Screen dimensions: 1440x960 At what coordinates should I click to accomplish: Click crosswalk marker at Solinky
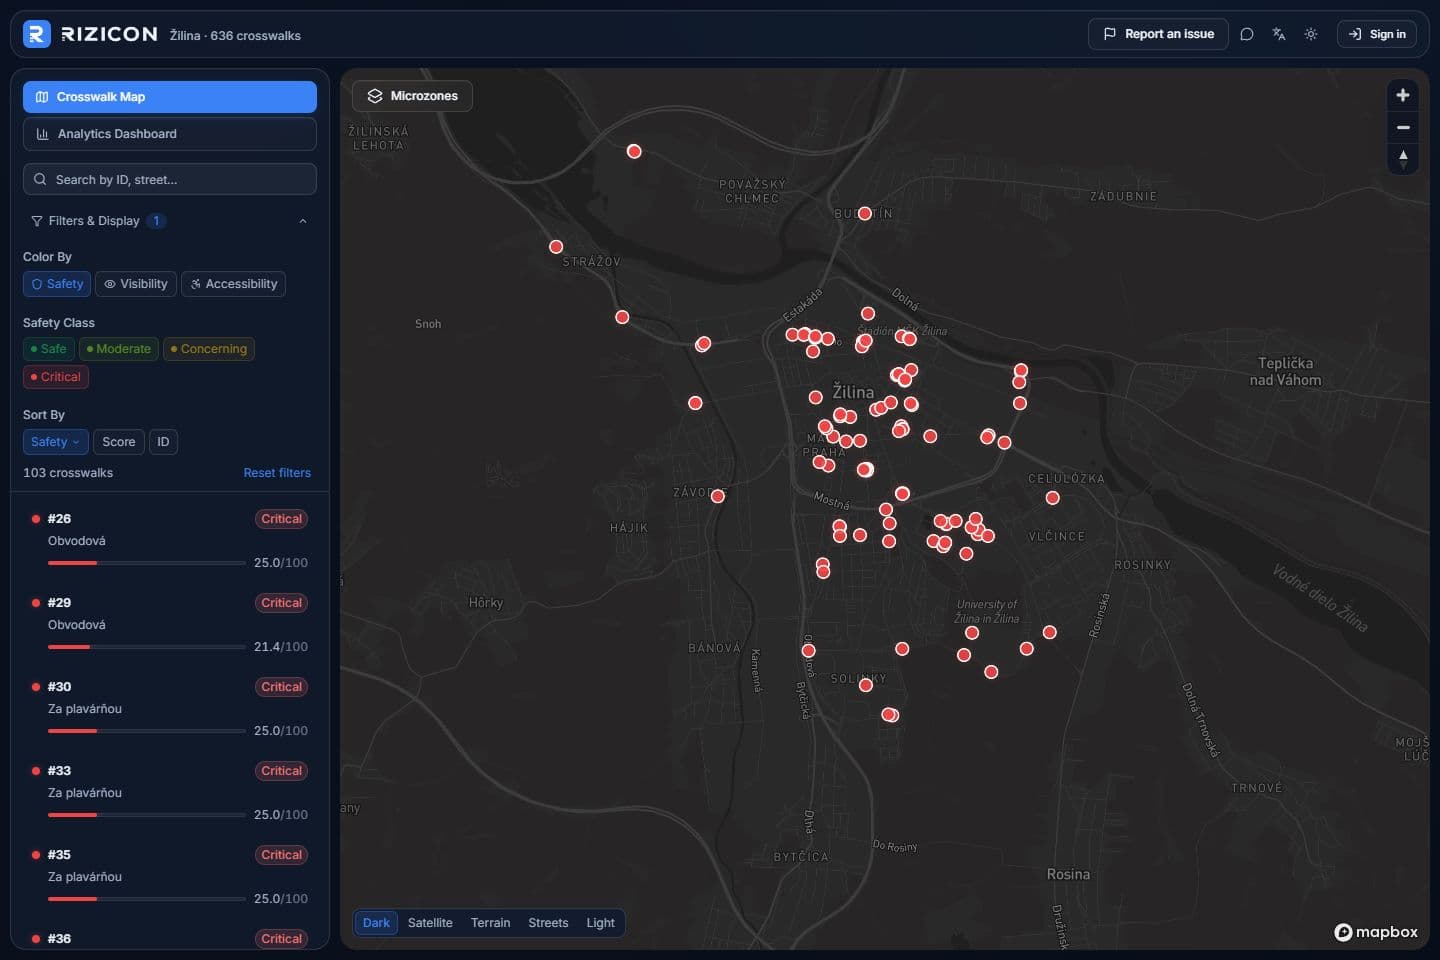(x=866, y=685)
